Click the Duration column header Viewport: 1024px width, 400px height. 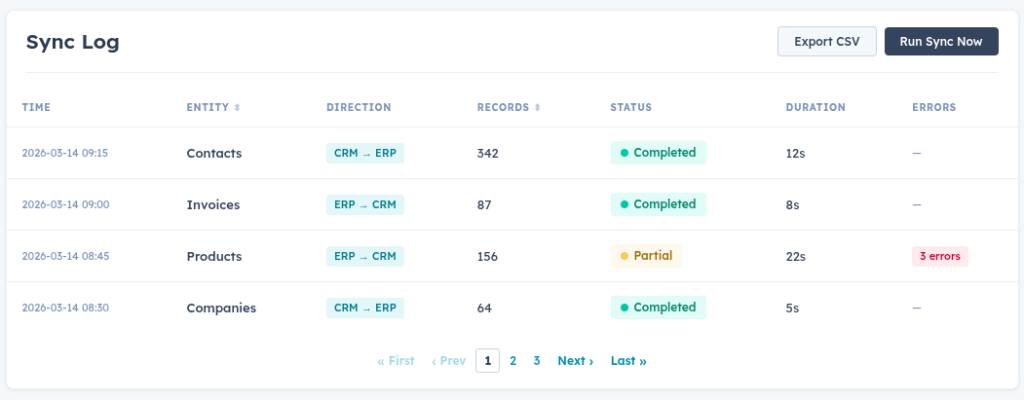(x=815, y=107)
